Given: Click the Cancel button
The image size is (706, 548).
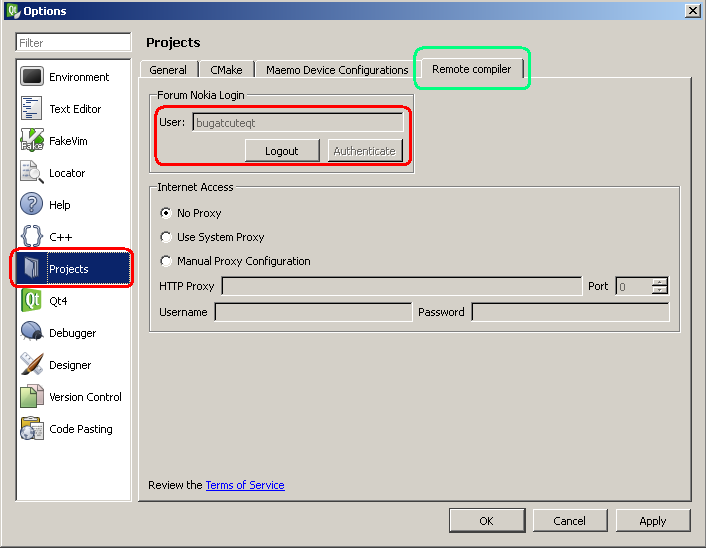Looking at the screenshot, I should (x=570, y=521).
